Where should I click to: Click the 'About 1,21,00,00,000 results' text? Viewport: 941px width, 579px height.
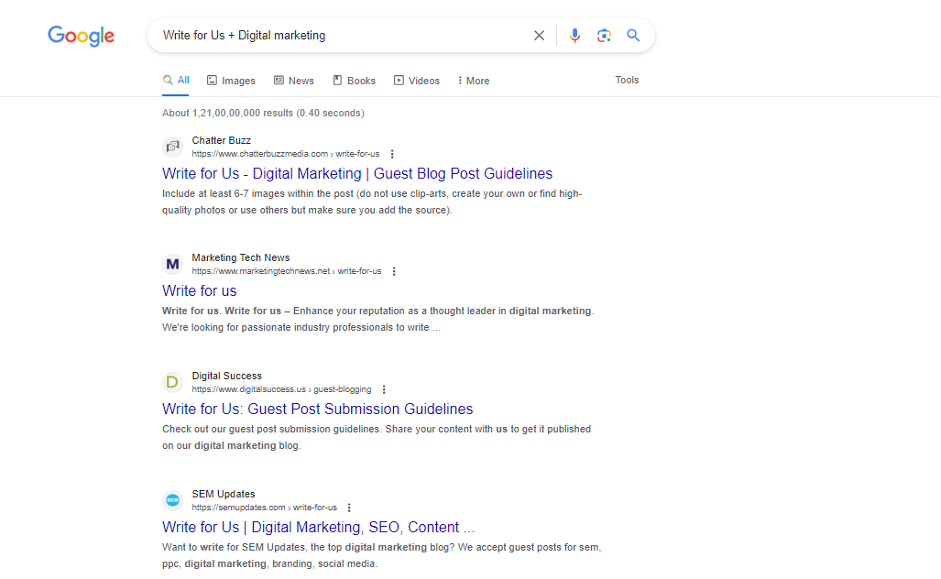coord(263,113)
